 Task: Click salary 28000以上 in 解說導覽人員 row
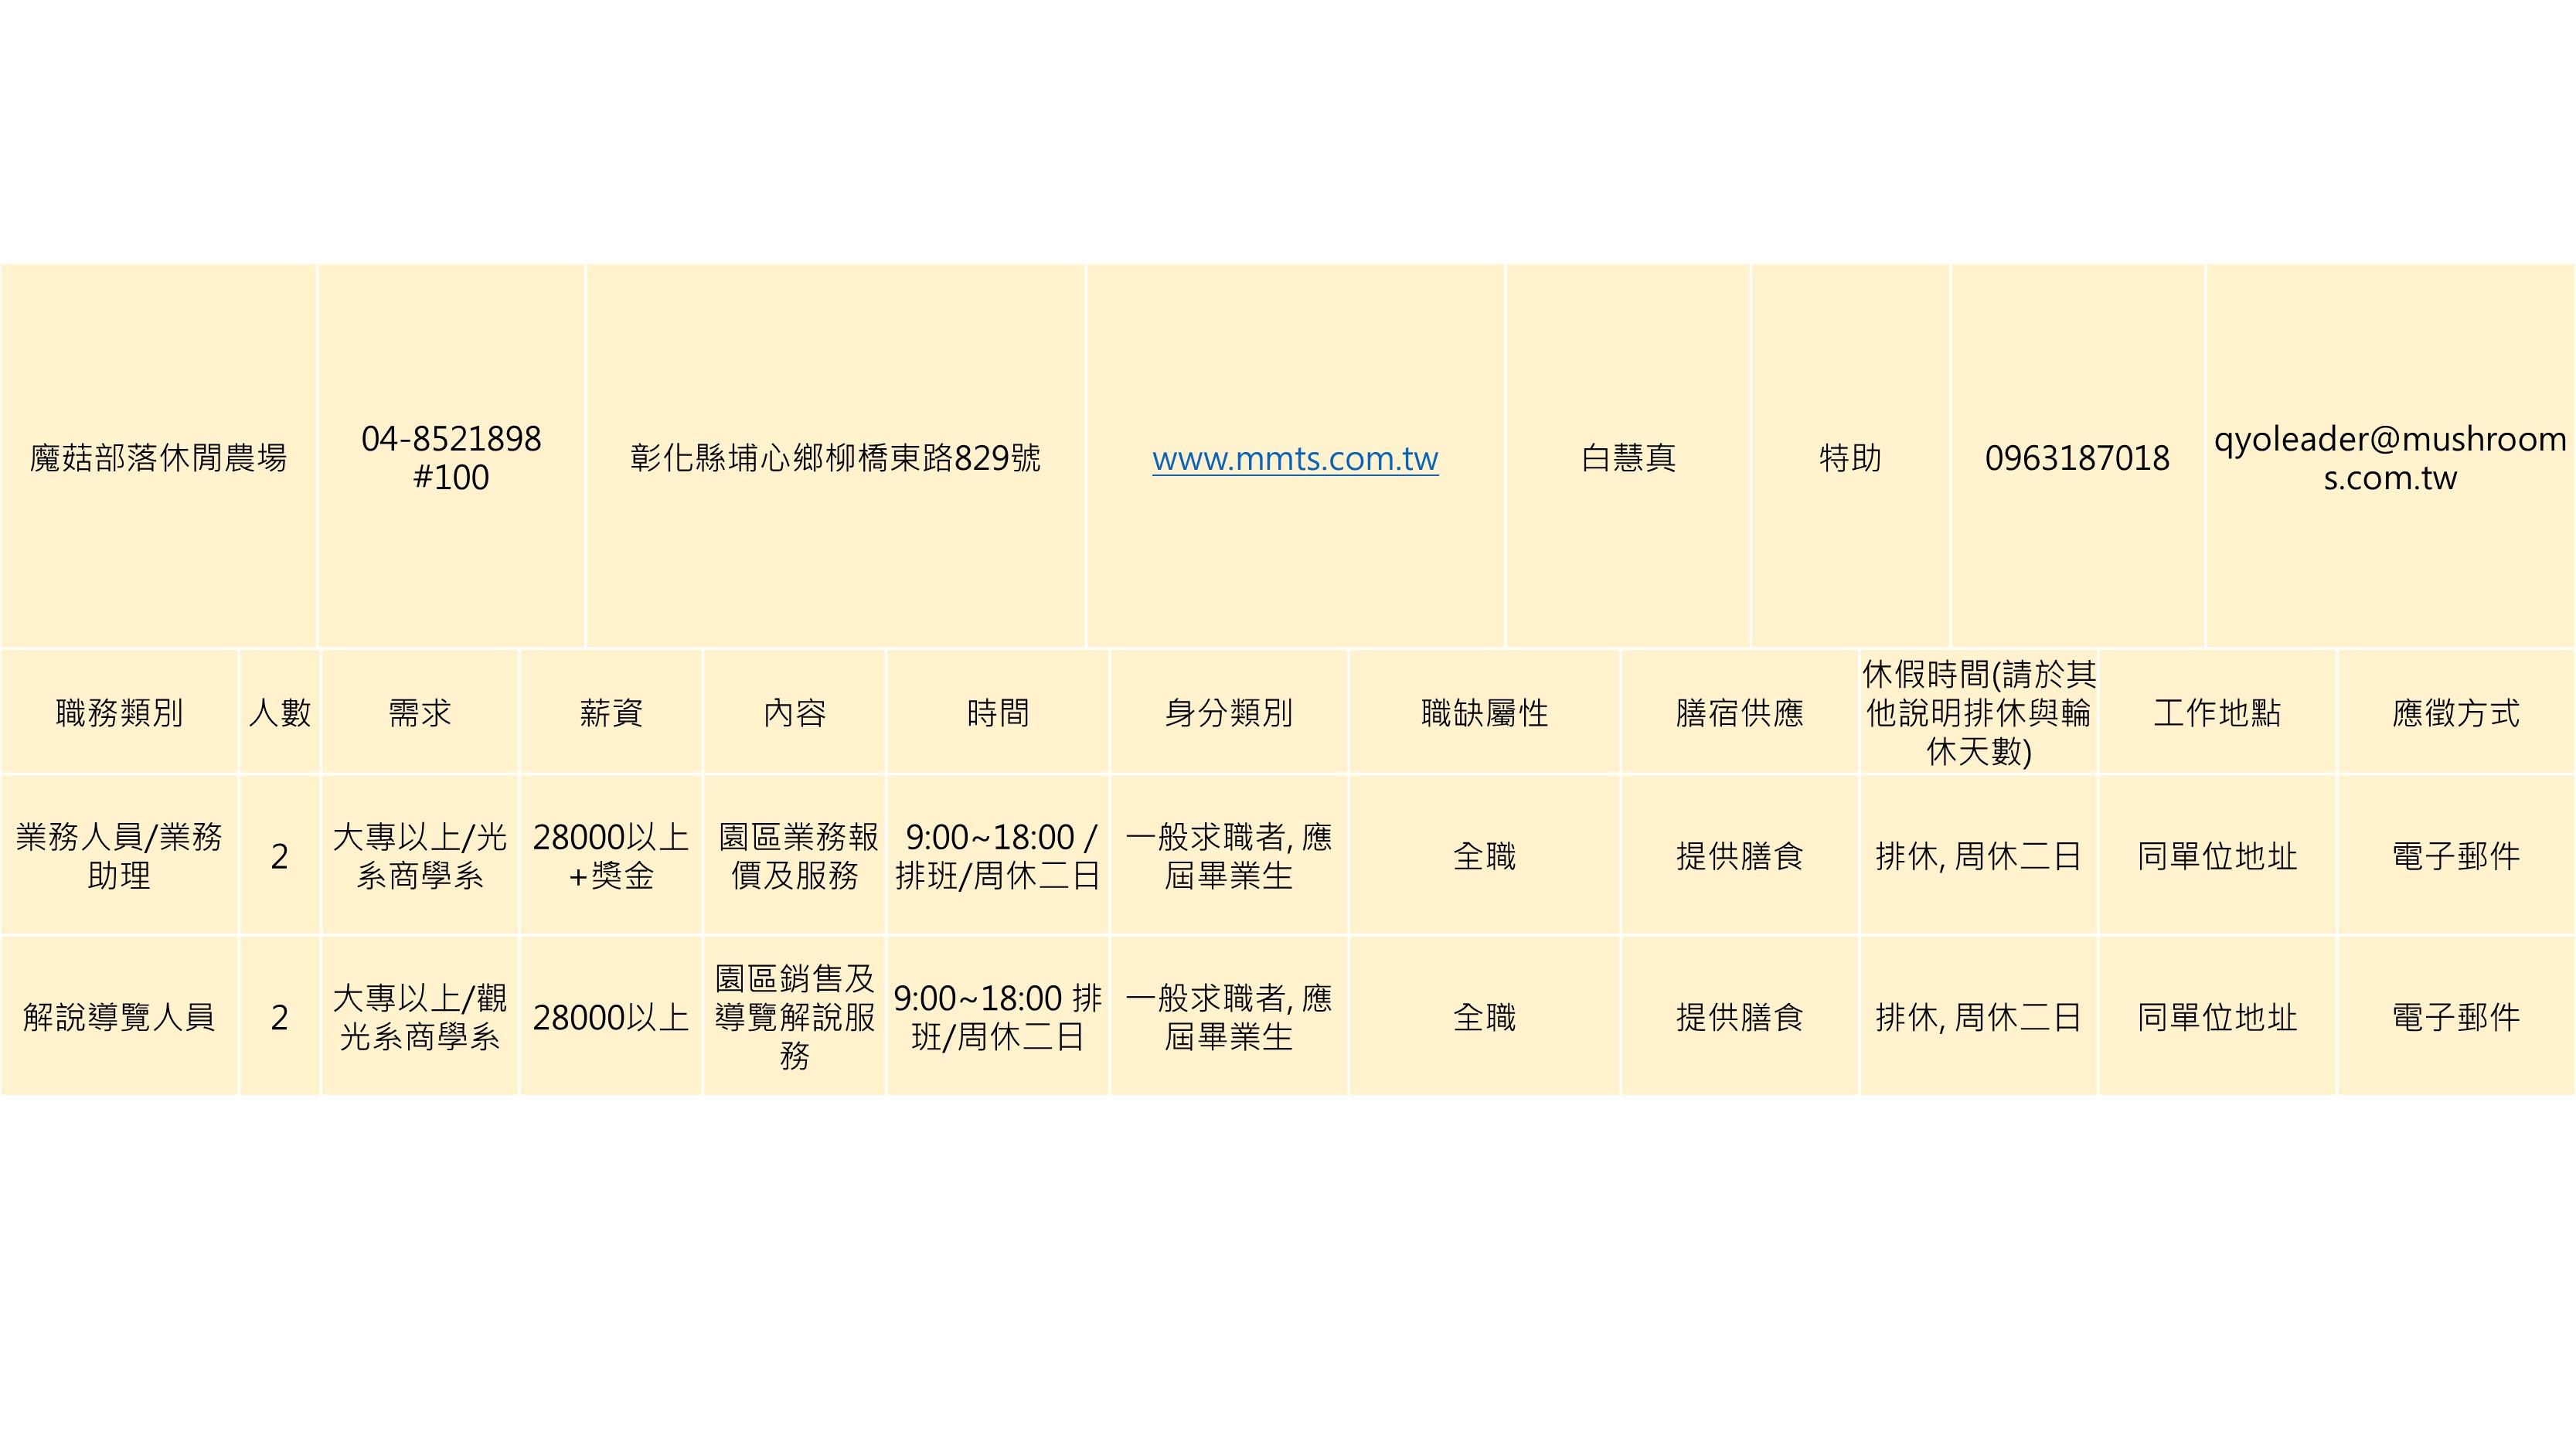pos(611,1016)
